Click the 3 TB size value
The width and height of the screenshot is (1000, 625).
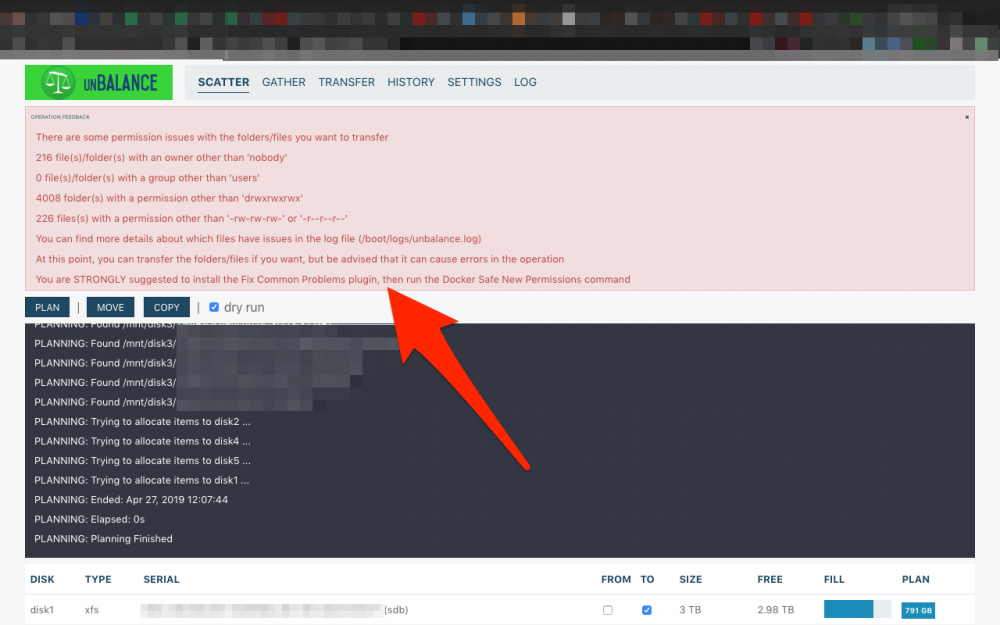pos(690,610)
